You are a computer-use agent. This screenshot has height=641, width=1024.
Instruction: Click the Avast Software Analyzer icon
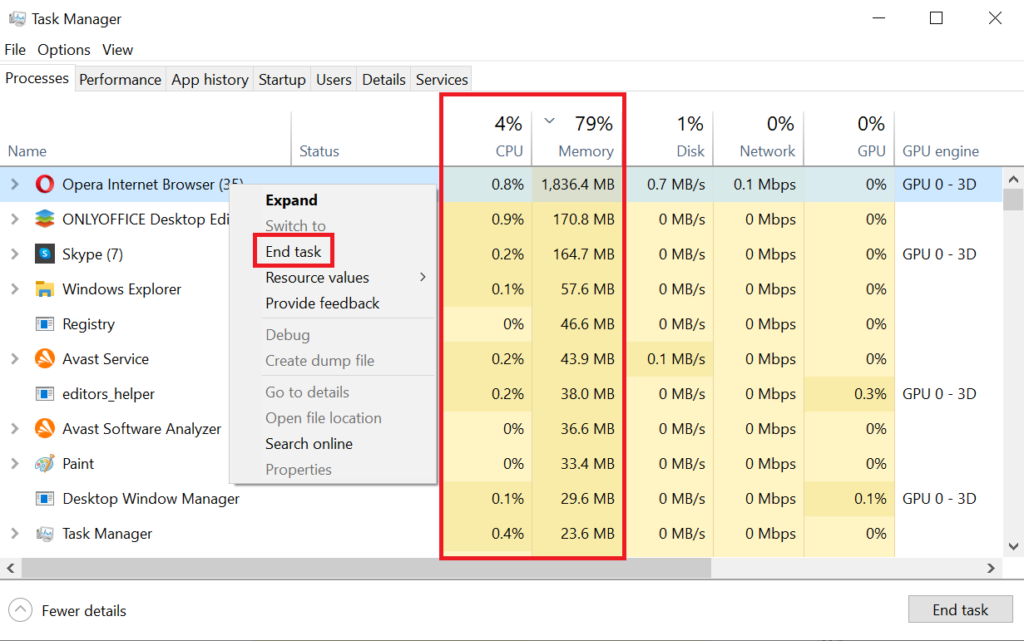click(x=43, y=429)
